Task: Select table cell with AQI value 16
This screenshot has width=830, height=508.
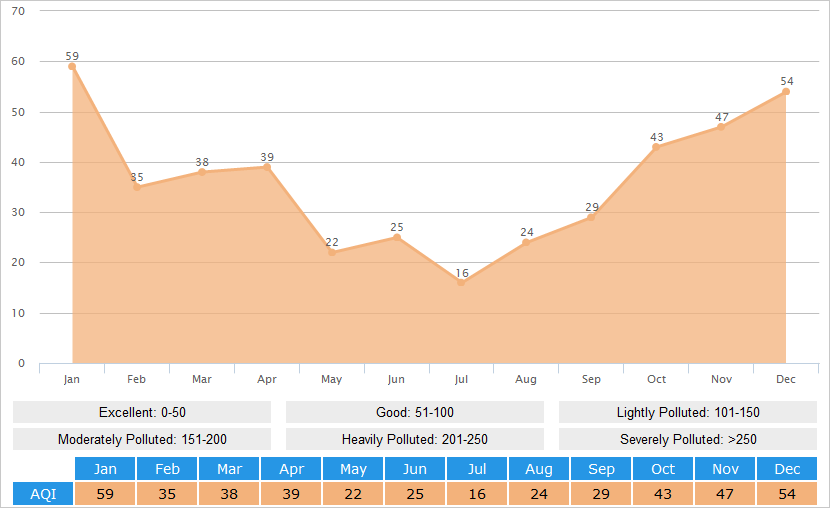Action: click(x=477, y=494)
